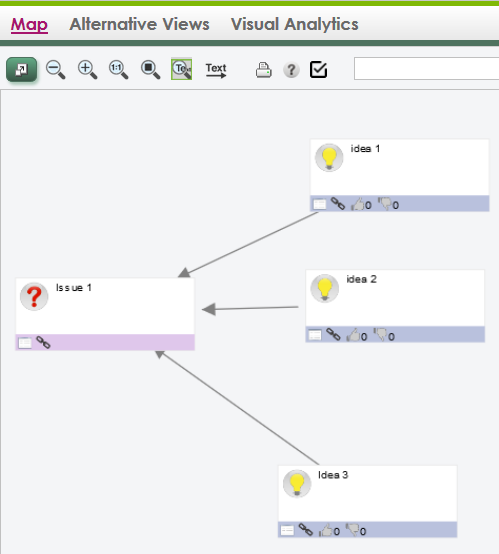Image resolution: width=499 pixels, height=554 pixels.
Task: Click the link chain icon on idea 2
Action: tap(333, 334)
